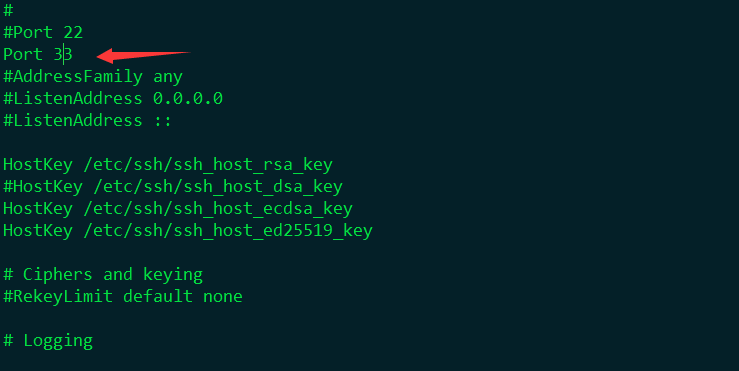Click the ssh_host_ecdsa_key path
Image resolution: width=739 pixels, height=371 pixels.
(x=218, y=209)
